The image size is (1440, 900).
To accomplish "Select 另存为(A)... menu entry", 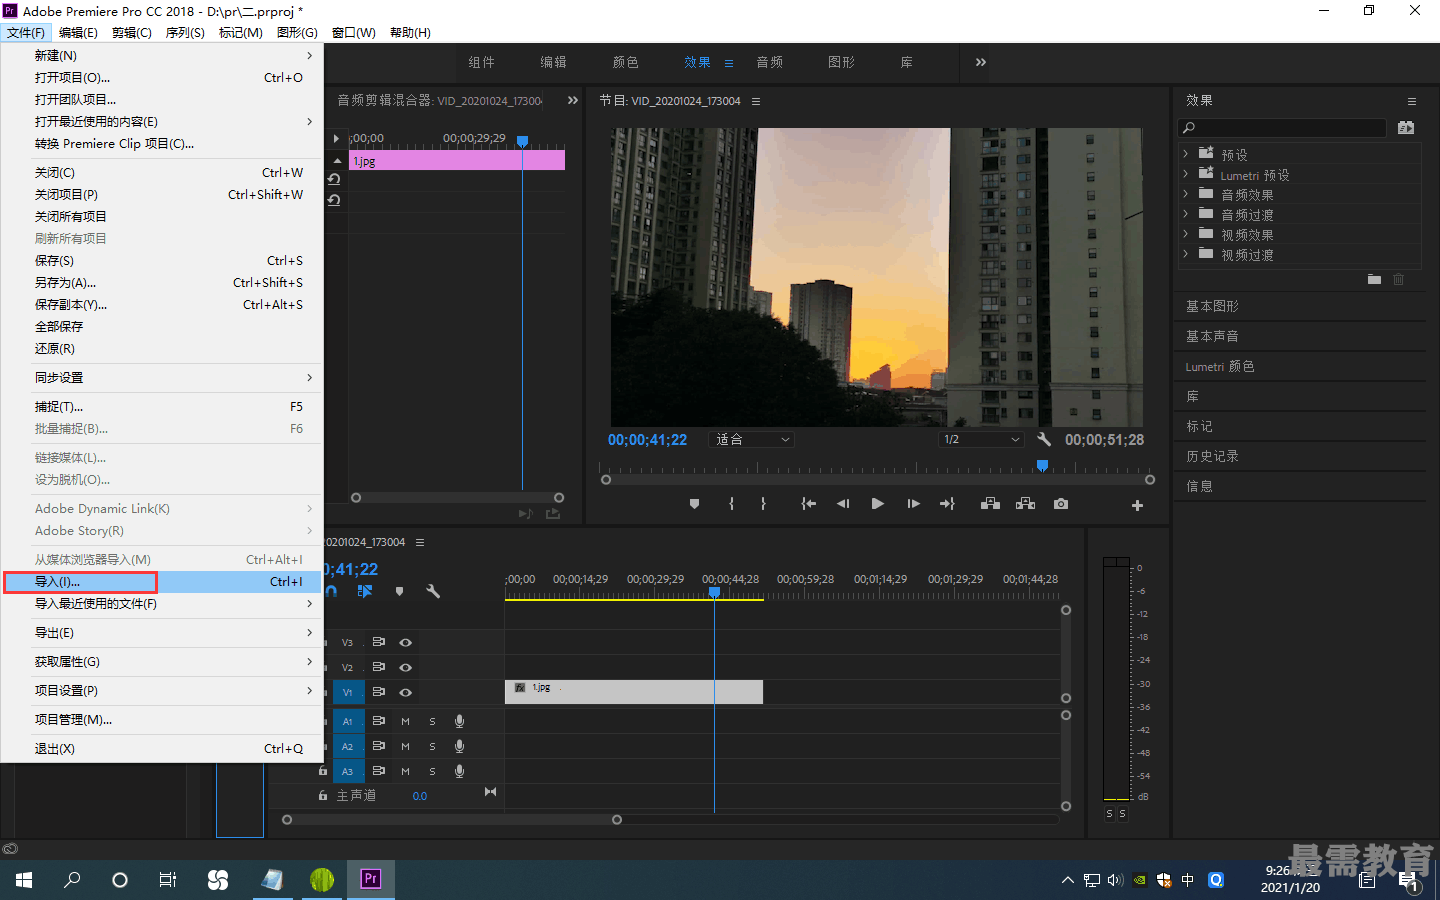I will (x=162, y=283).
